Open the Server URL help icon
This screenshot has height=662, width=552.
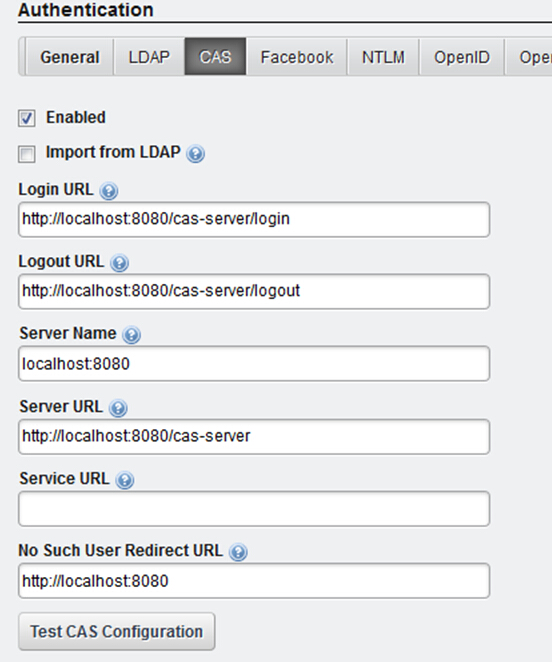click(x=118, y=408)
